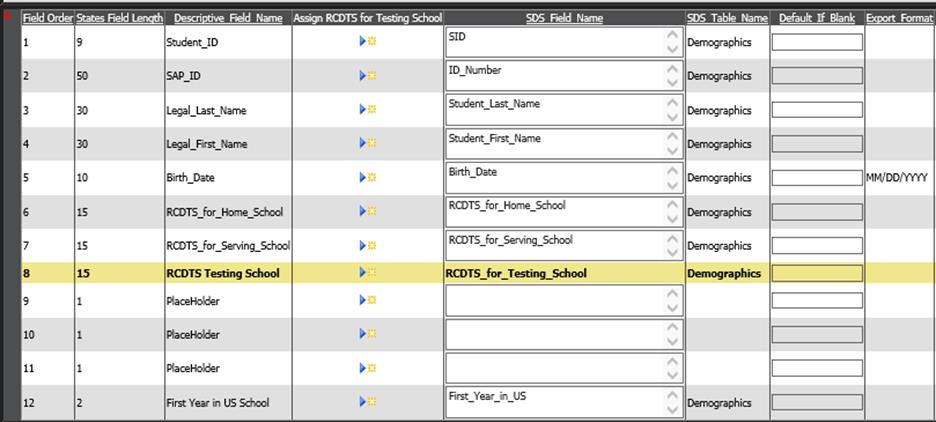936x422 pixels.
Task: Click the assign icon in the Birth_Date row
Action: tap(367, 177)
